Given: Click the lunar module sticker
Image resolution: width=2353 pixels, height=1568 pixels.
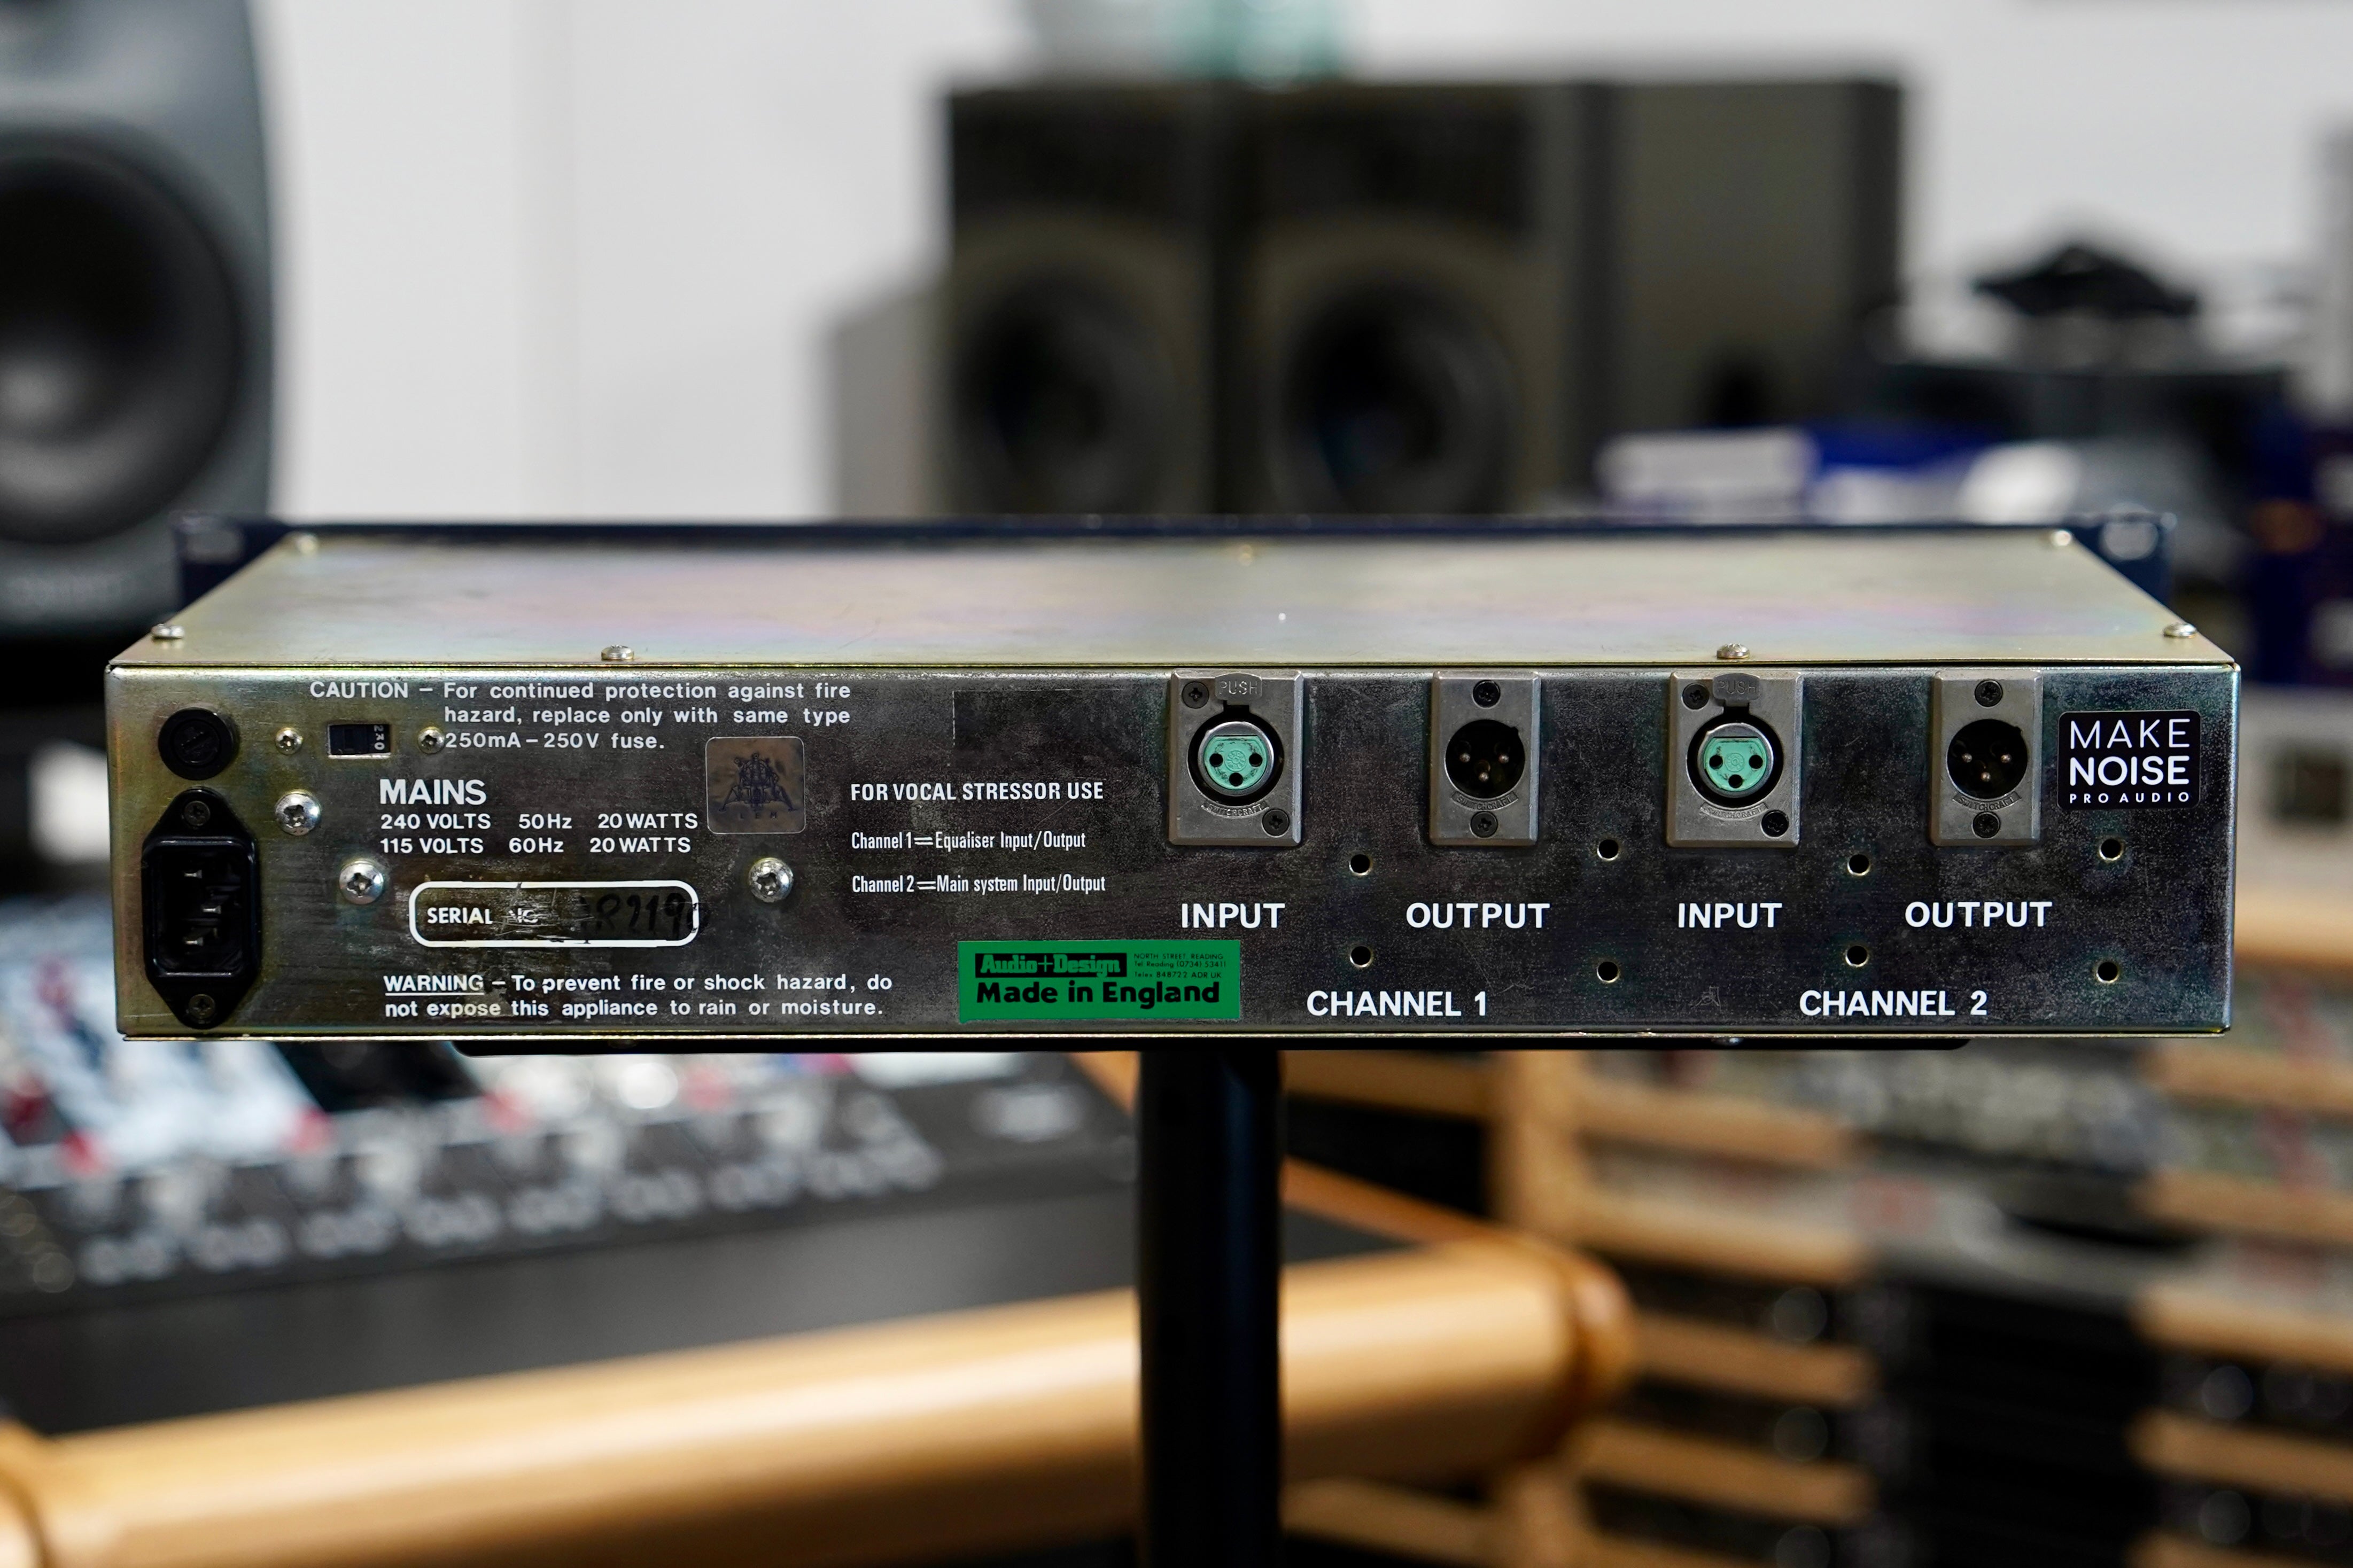Looking at the screenshot, I should click(x=755, y=785).
